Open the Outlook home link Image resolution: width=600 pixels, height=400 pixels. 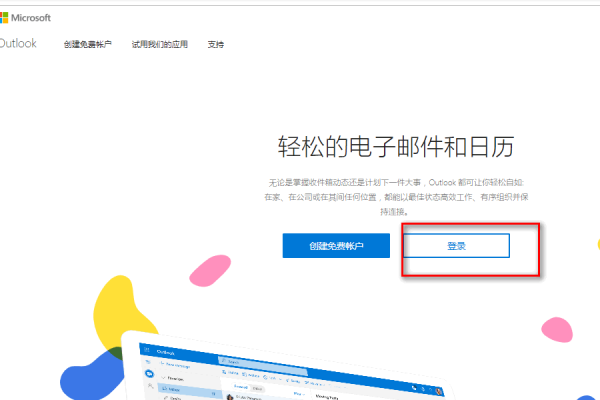tap(18, 43)
